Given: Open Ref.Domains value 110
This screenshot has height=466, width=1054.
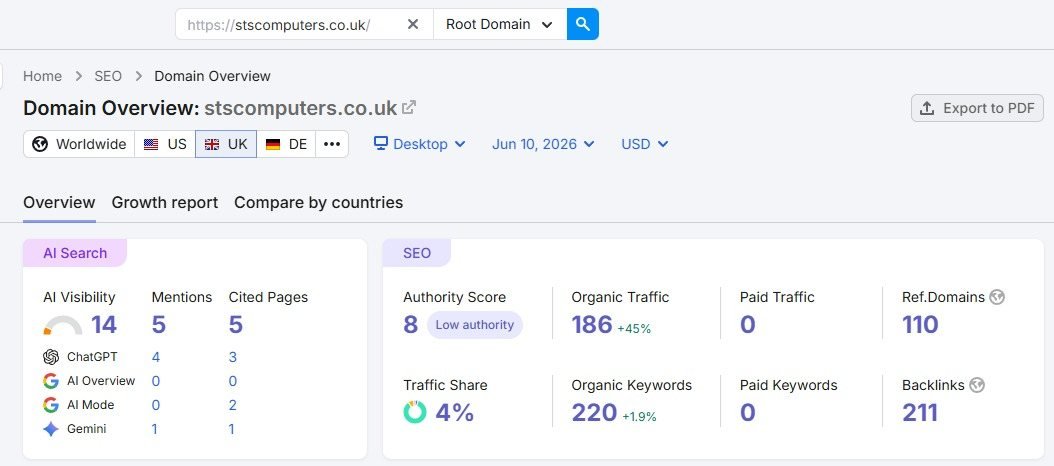Looking at the screenshot, I should coord(920,325).
